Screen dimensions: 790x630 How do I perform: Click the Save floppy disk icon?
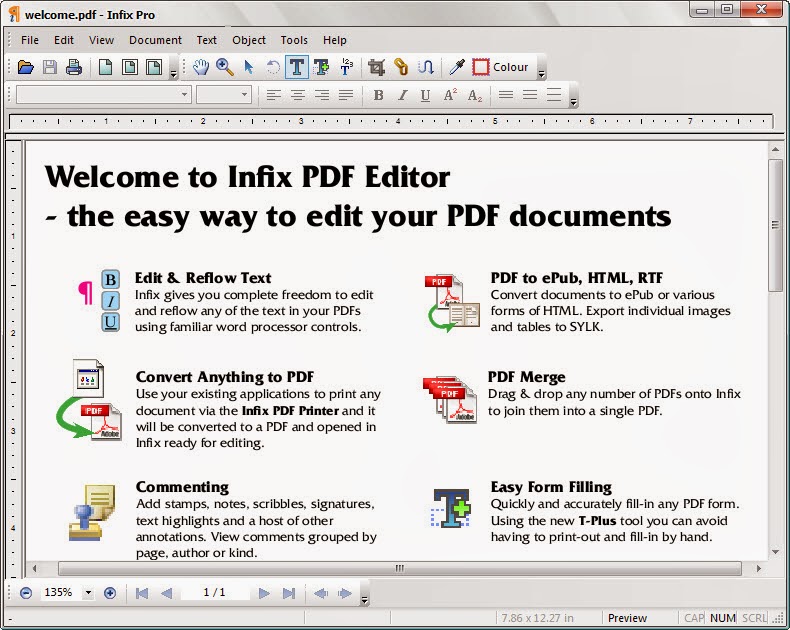coord(49,67)
